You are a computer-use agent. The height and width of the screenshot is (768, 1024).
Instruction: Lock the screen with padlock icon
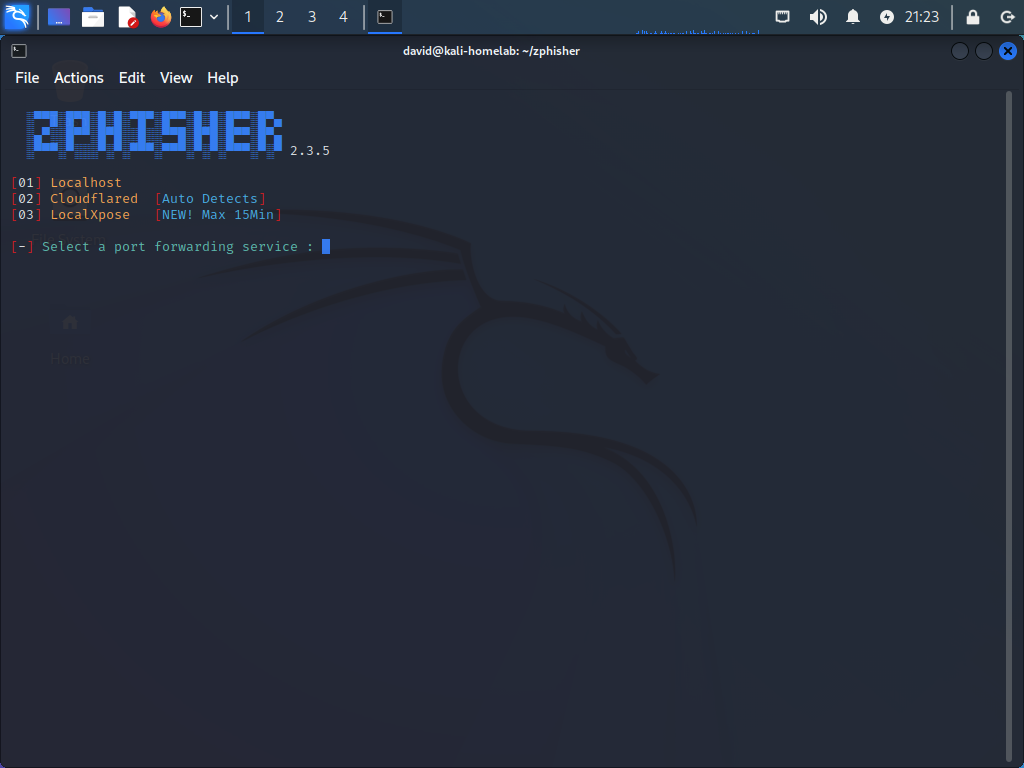click(x=972, y=17)
